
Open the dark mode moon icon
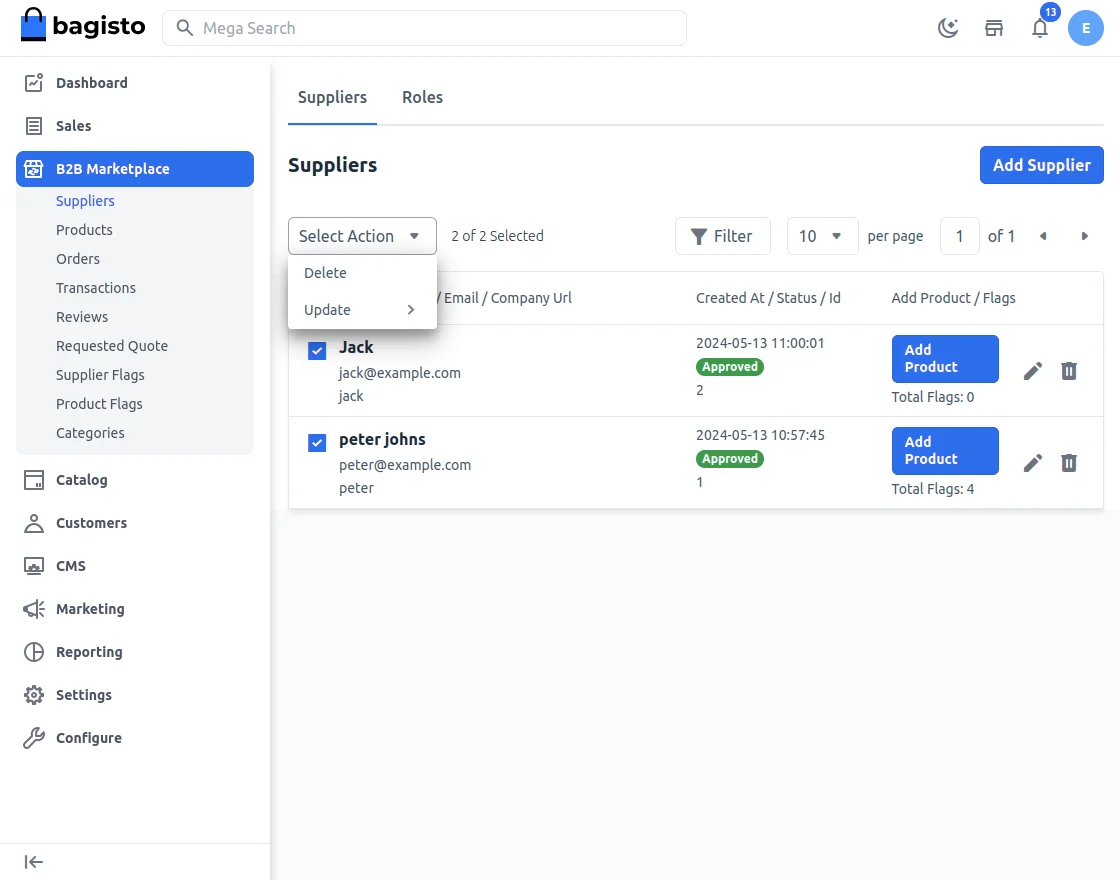[x=948, y=28]
